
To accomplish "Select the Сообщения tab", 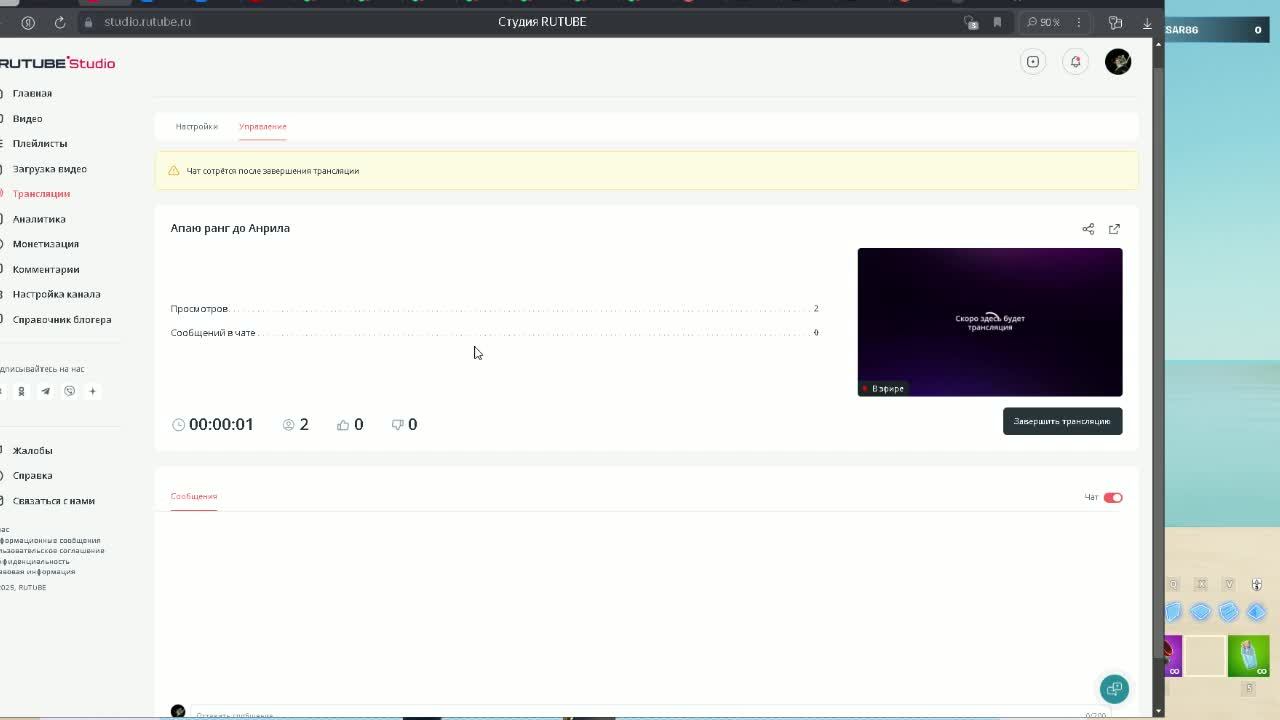I will pyautogui.click(x=194, y=496).
